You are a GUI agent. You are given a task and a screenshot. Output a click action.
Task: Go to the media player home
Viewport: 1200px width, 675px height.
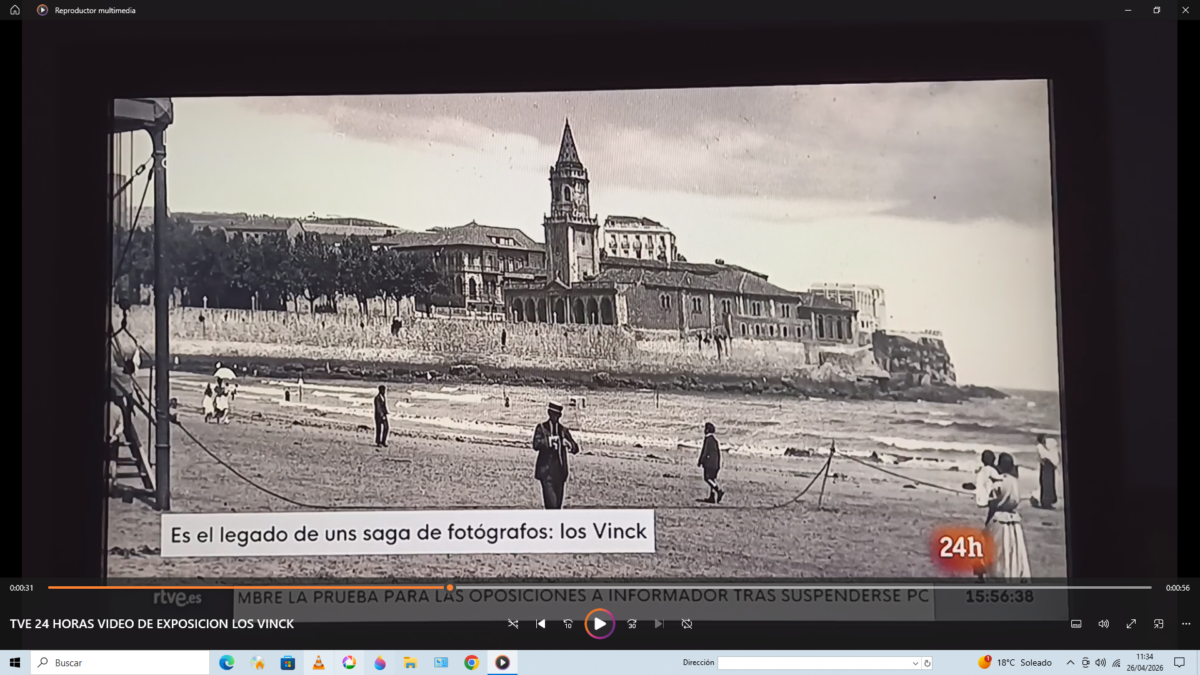coord(15,10)
